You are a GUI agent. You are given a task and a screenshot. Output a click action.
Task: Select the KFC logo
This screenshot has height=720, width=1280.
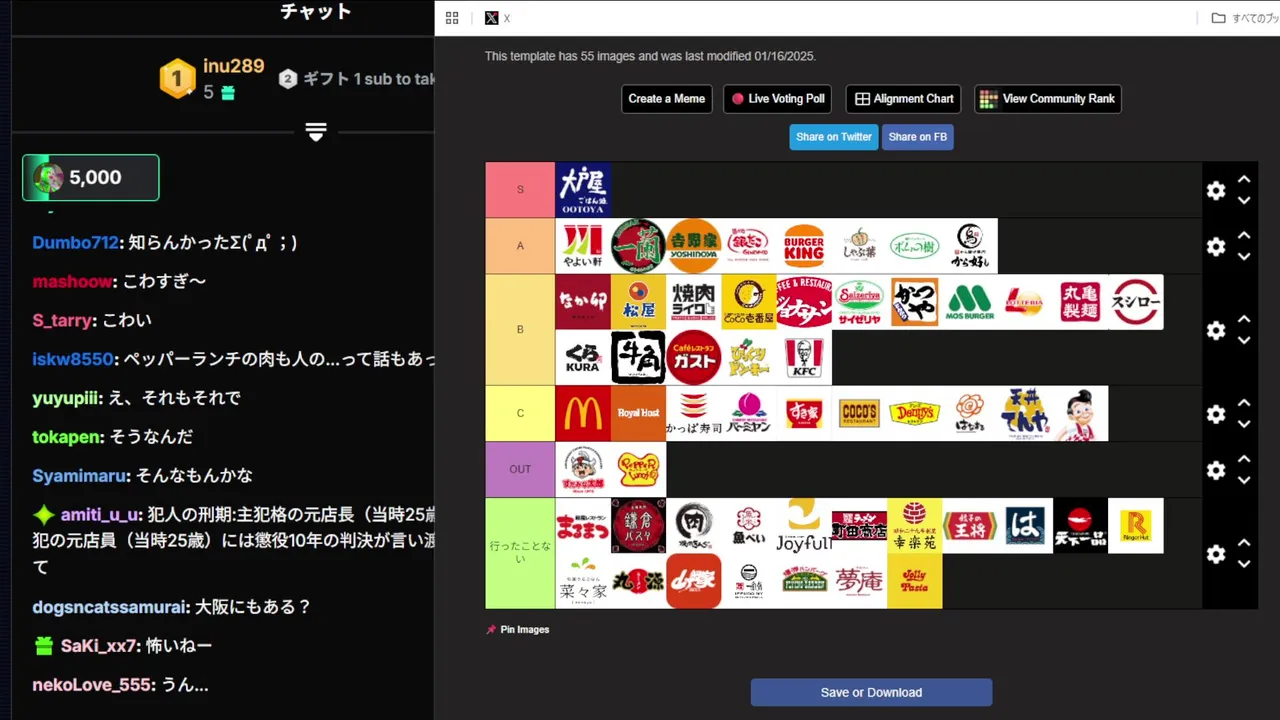pyautogui.click(x=804, y=358)
